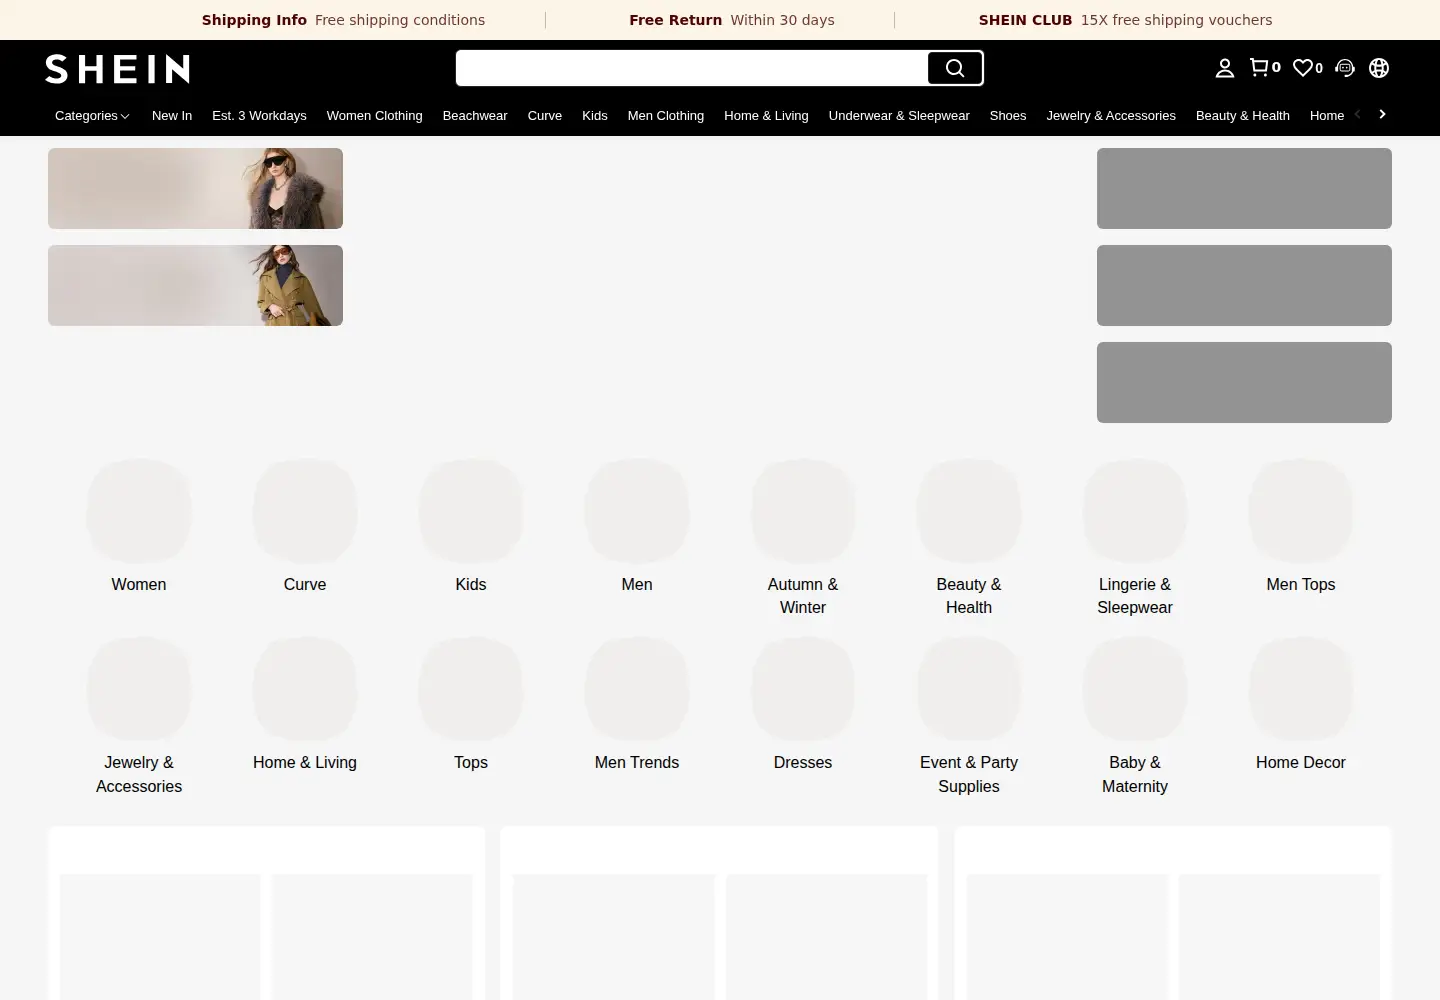Screen dimensions: 1440x1000
Task: Open Autumn & Winter category
Action: [803, 538]
